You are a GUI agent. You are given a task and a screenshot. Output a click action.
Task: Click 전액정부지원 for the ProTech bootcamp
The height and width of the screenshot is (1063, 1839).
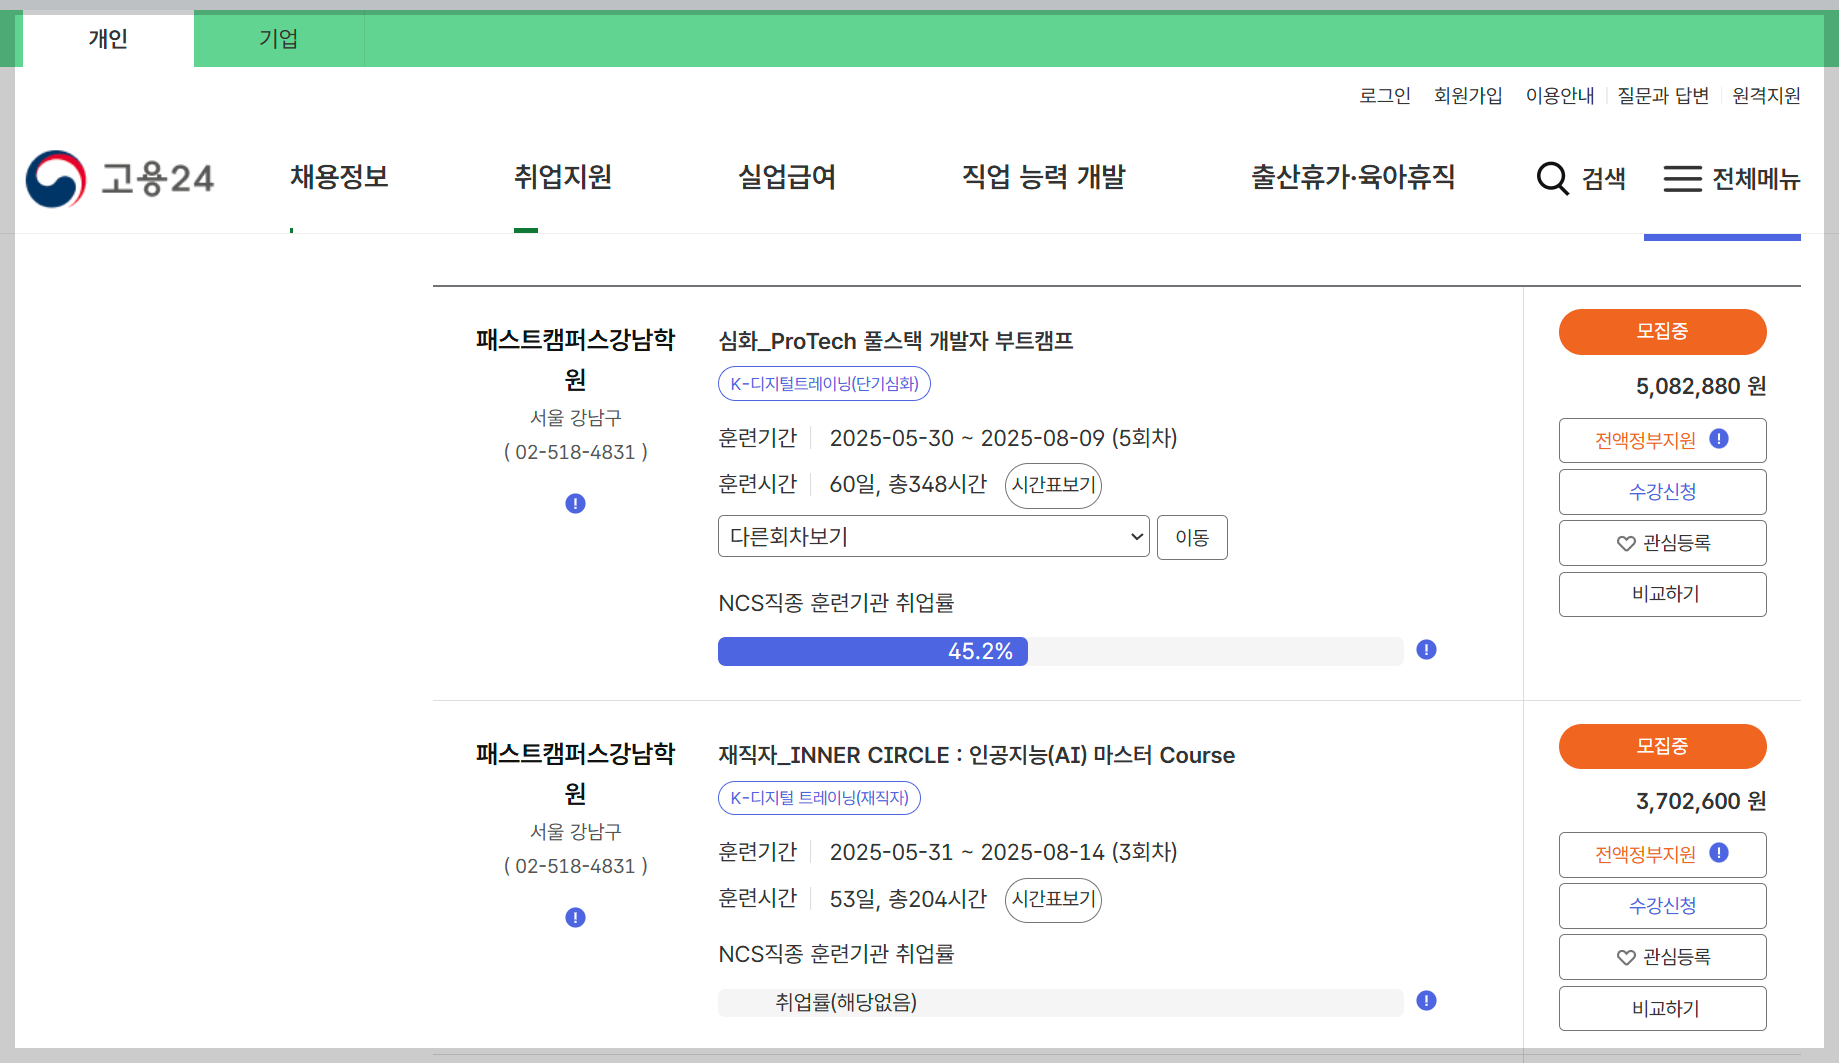point(1645,441)
